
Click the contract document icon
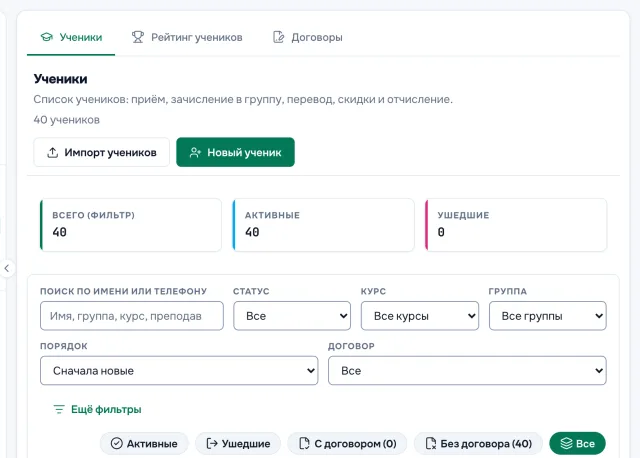point(278,37)
